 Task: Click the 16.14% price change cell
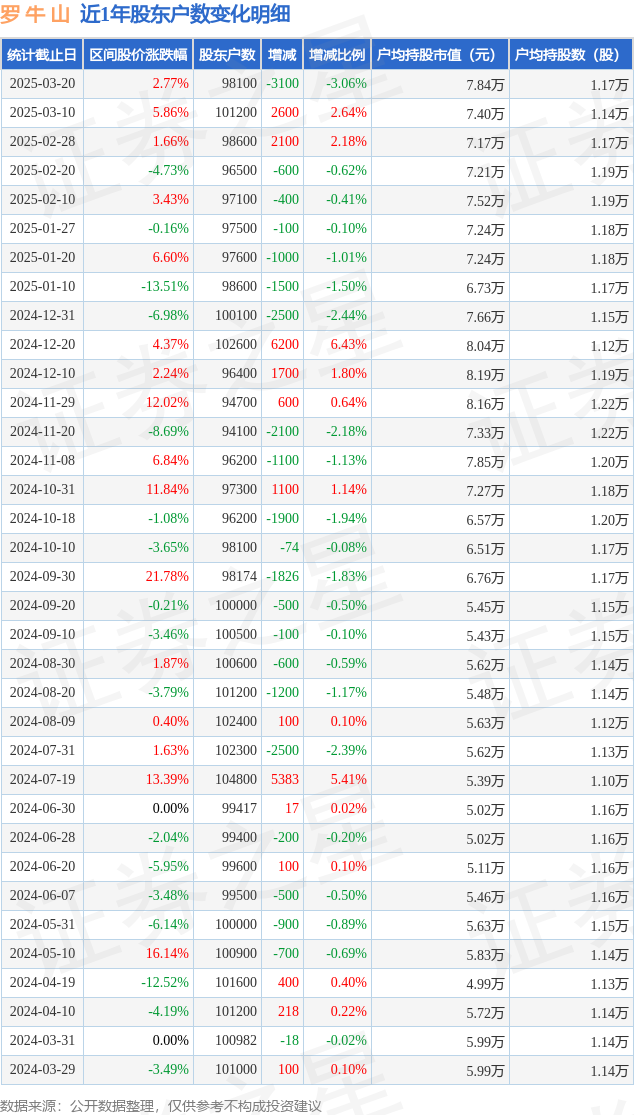(x=167, y=954)
